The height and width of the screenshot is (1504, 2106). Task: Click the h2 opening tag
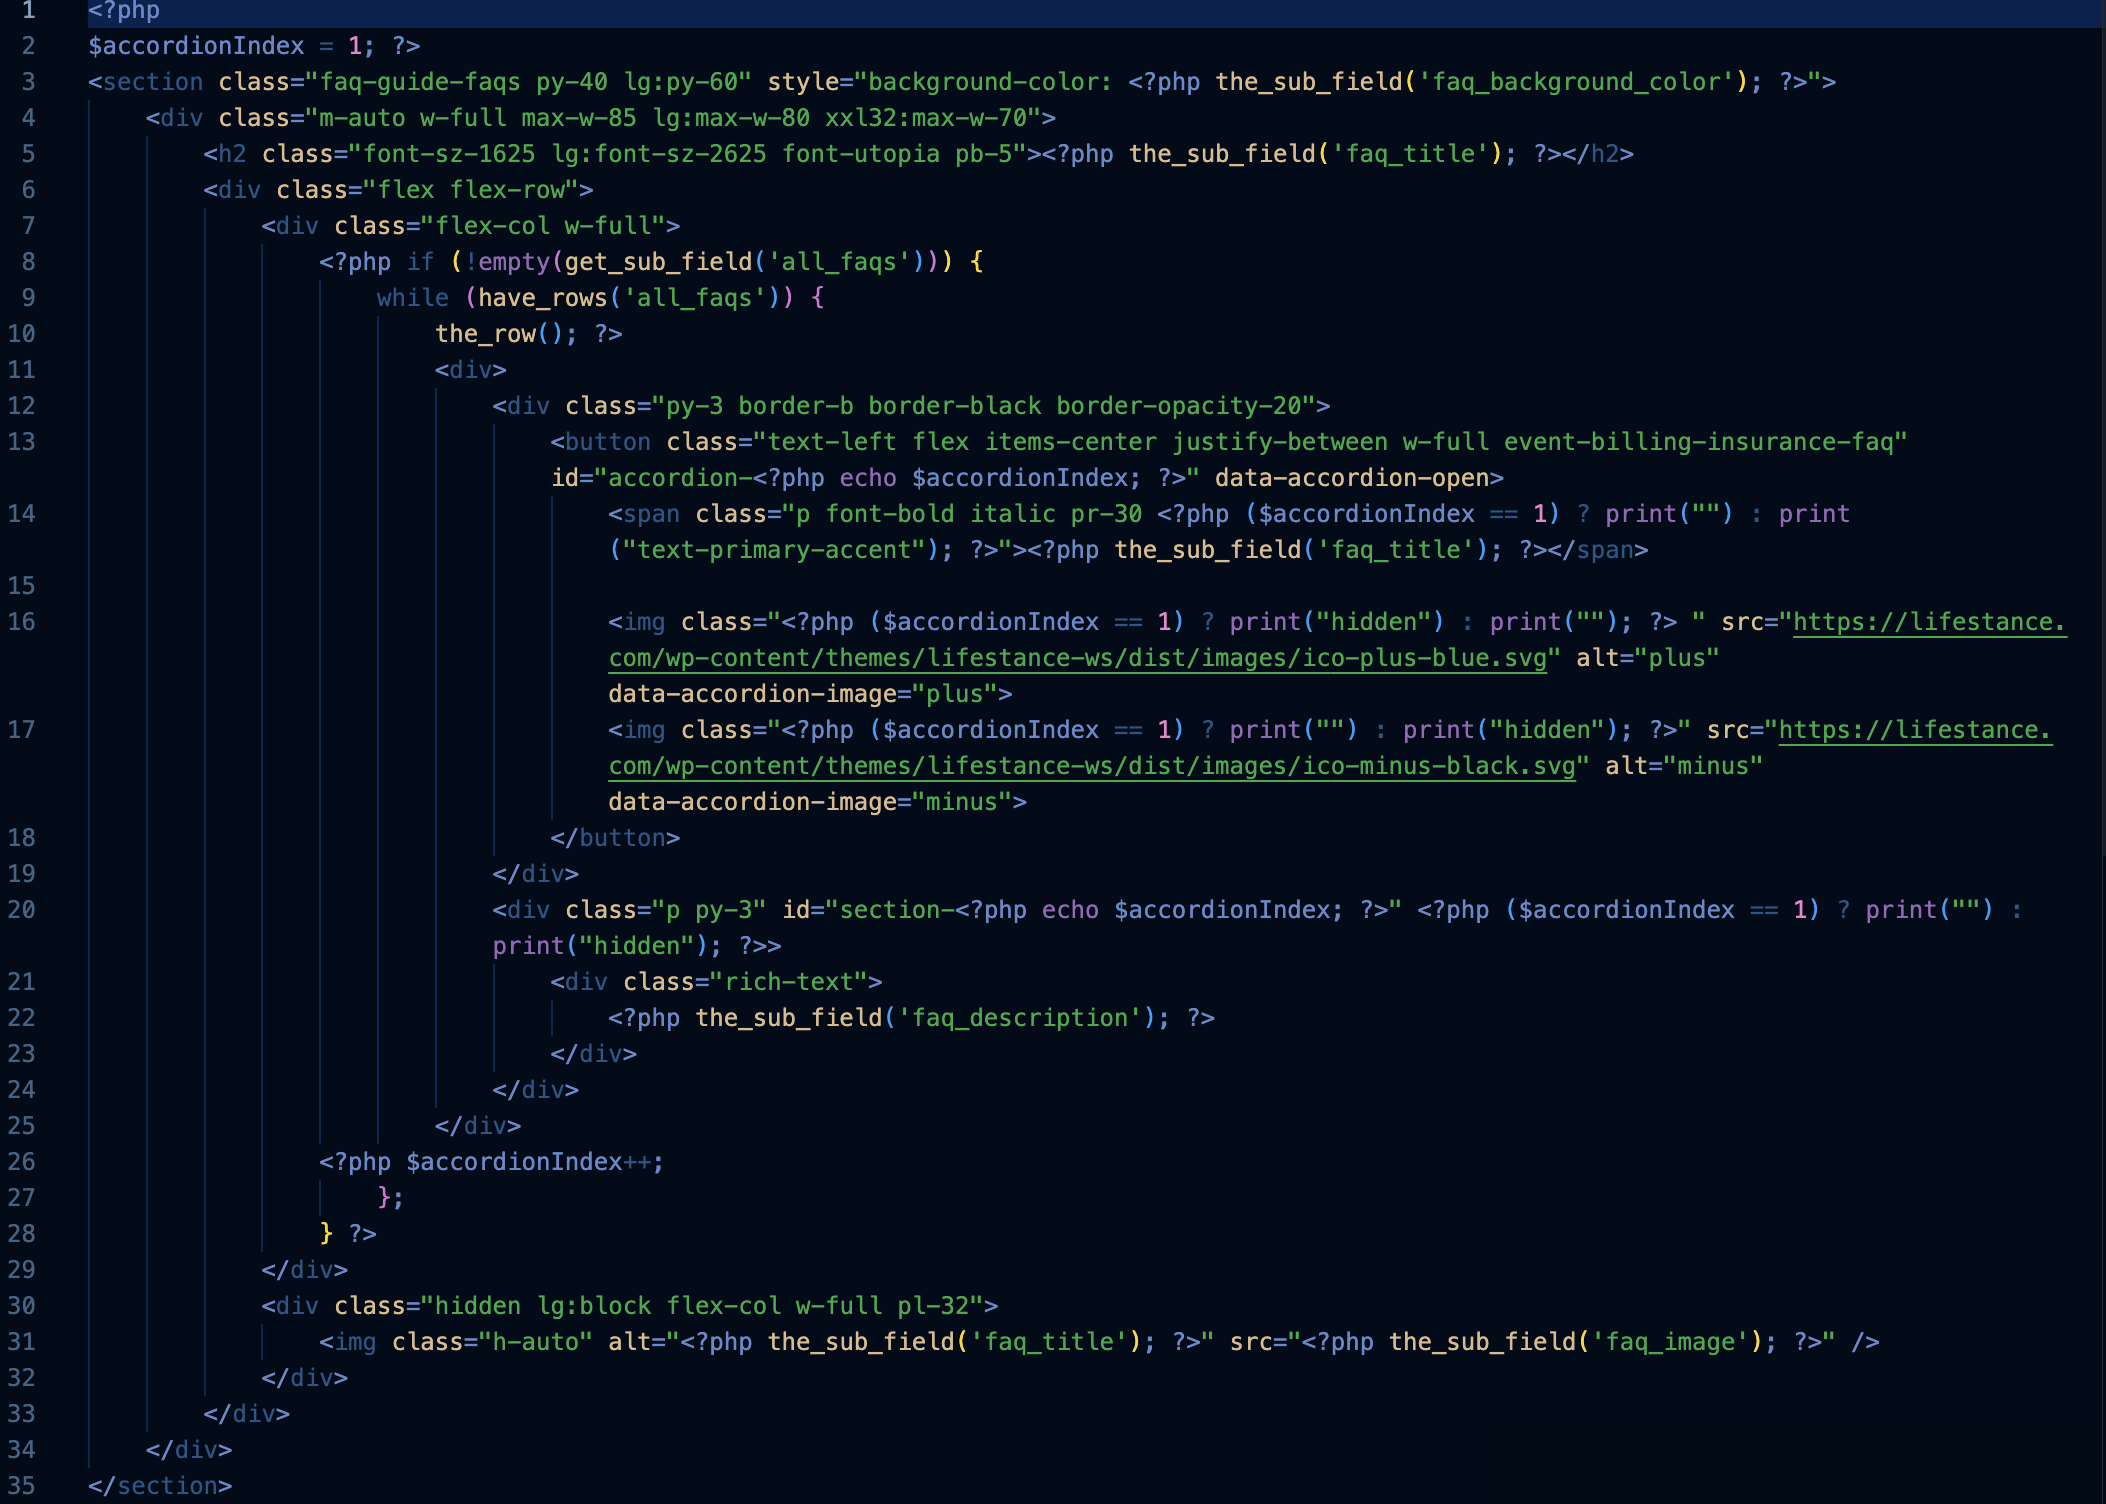click(225, 154)
